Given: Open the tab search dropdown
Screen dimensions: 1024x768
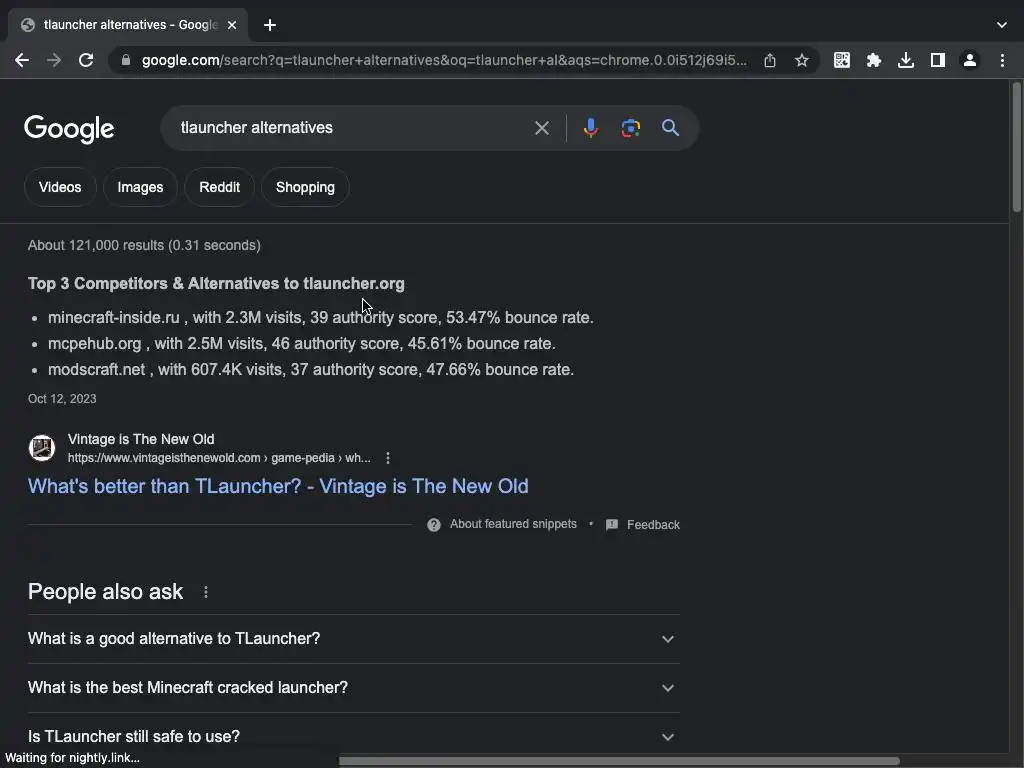Looking at the screenshot, I should [1002, 25].
